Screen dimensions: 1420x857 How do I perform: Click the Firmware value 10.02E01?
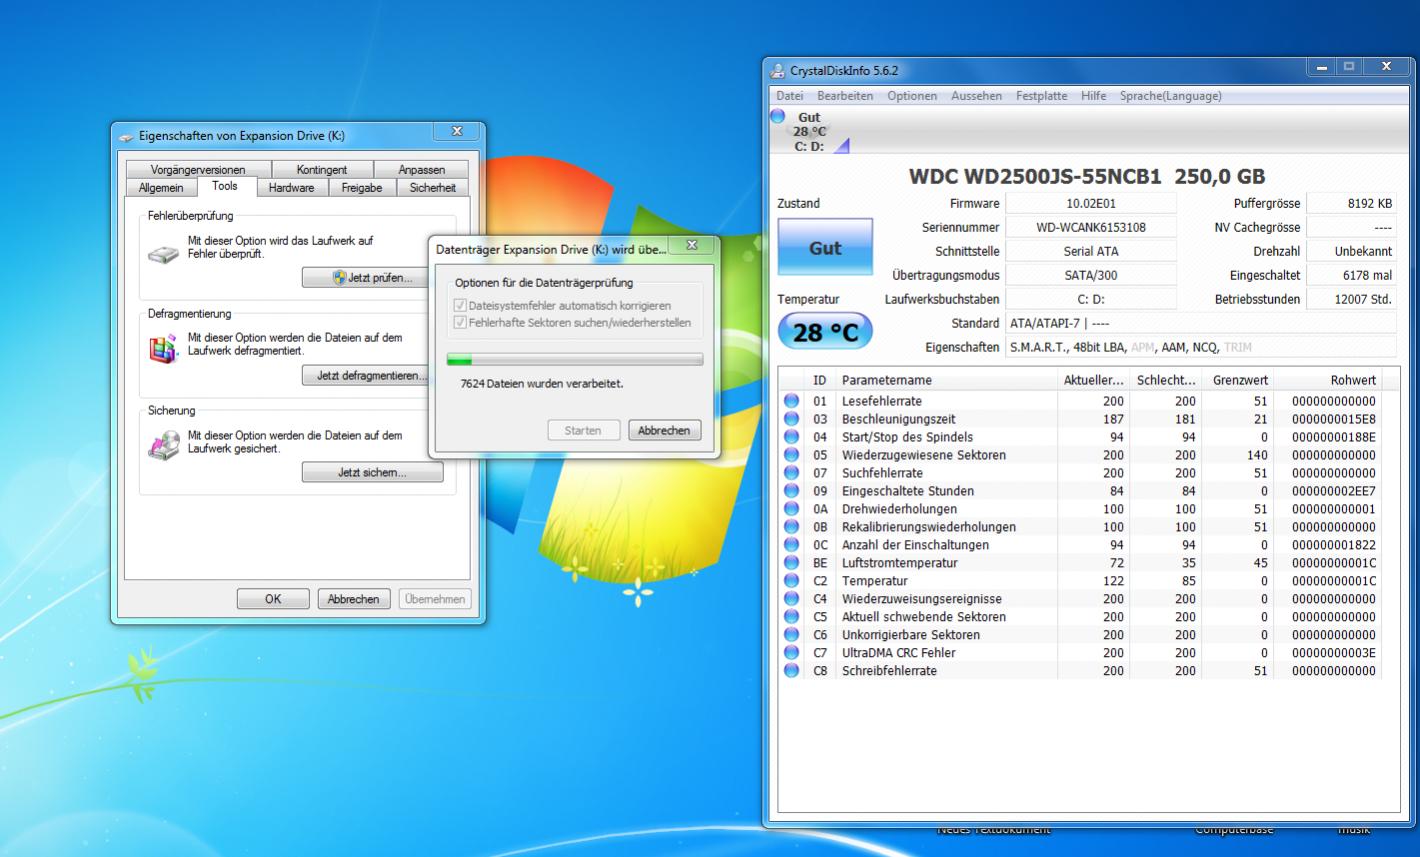pyautogui.click(x=1090, y=203)
